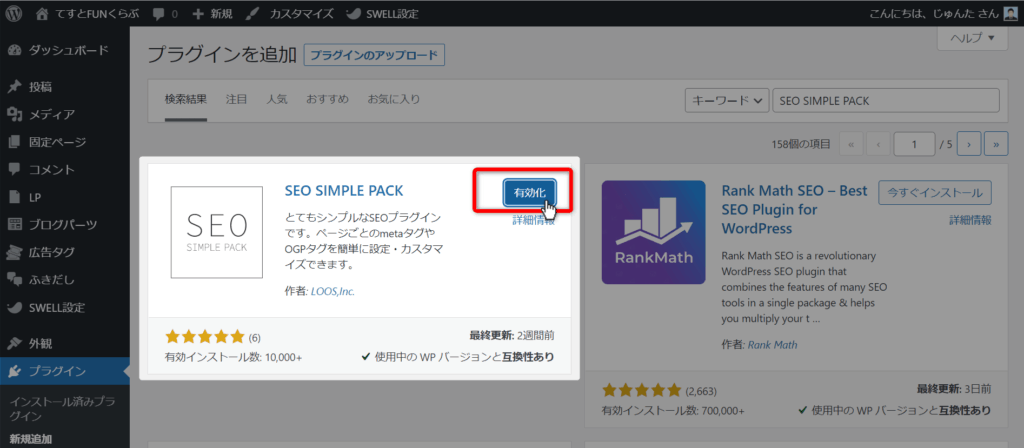Click プラグインのアップロード button
This screenshot has width=1024, height=448.
click(x=374, y=56)
